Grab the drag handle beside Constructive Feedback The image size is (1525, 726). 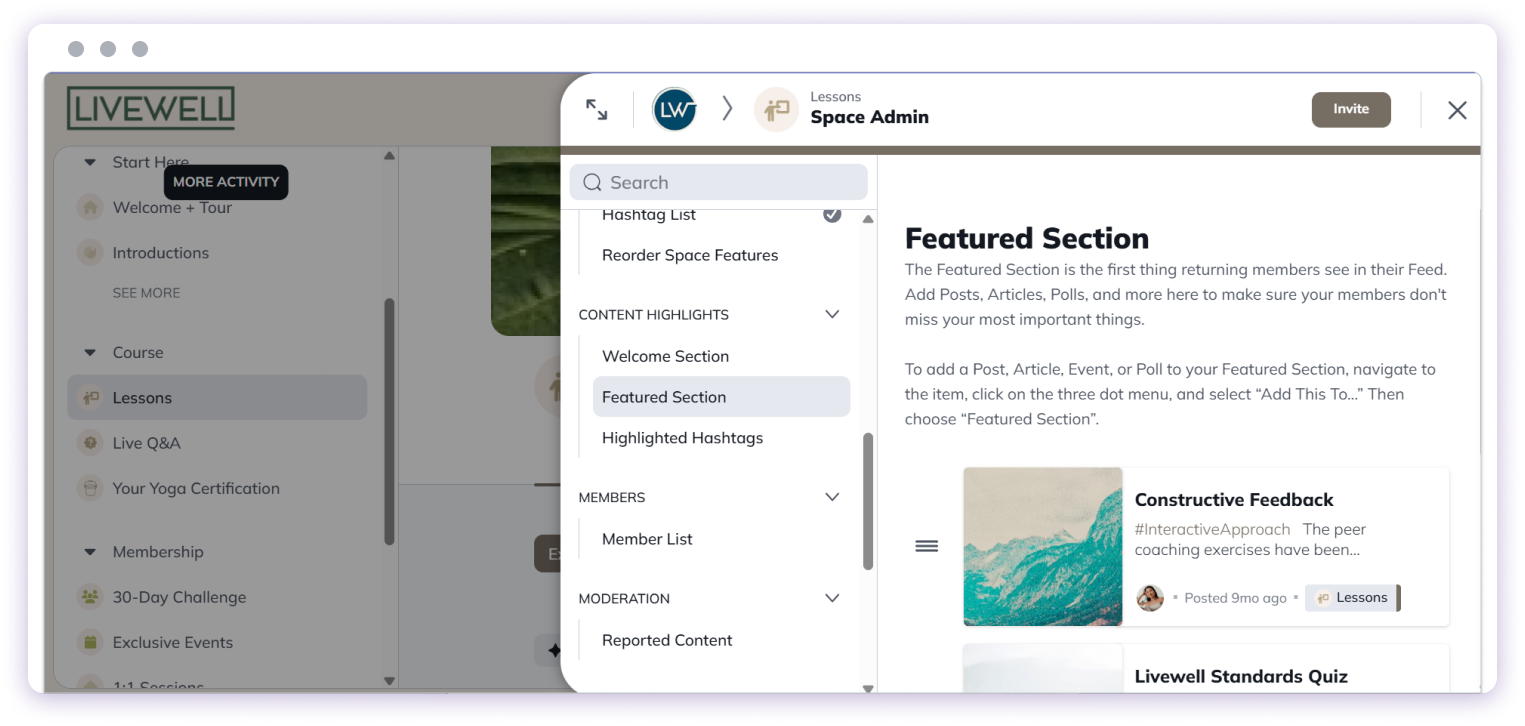coord(926,546)
